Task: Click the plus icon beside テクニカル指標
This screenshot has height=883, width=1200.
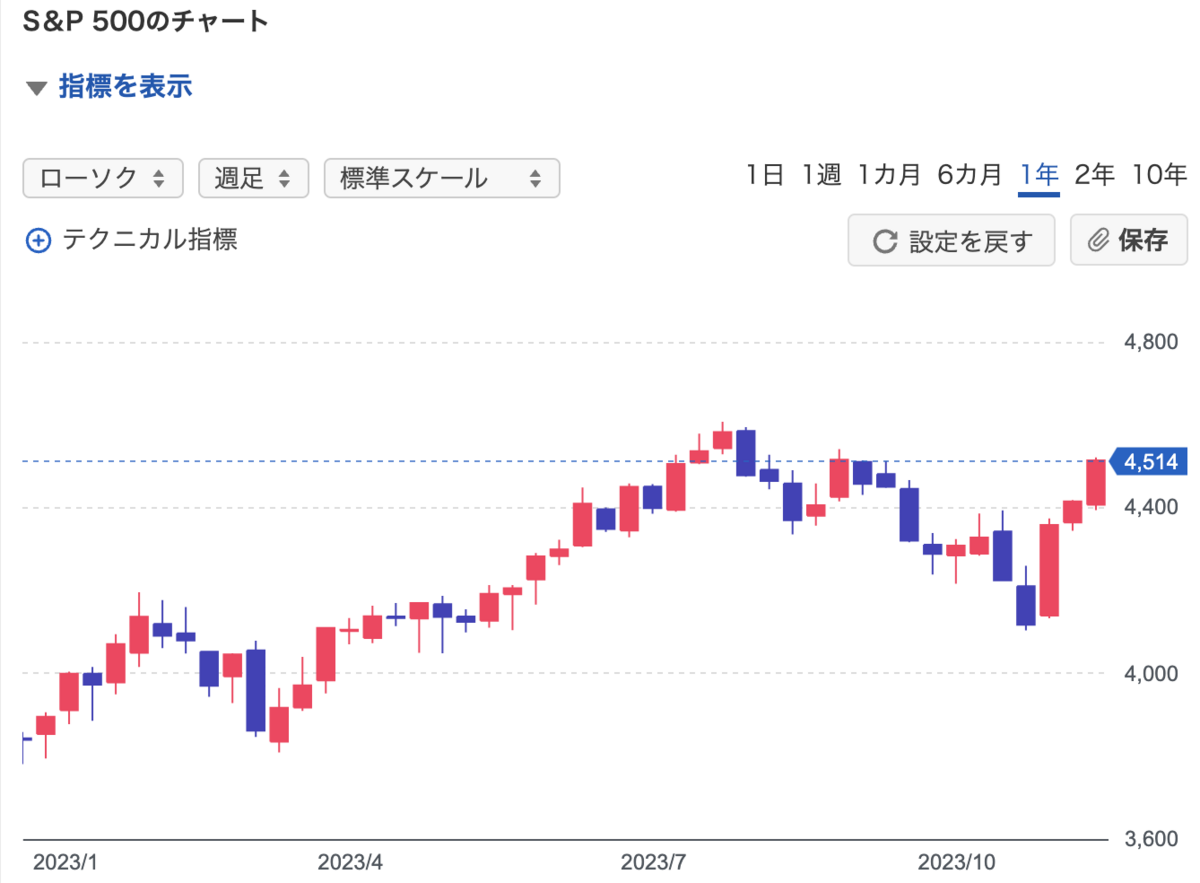Action: pos(38,241)
